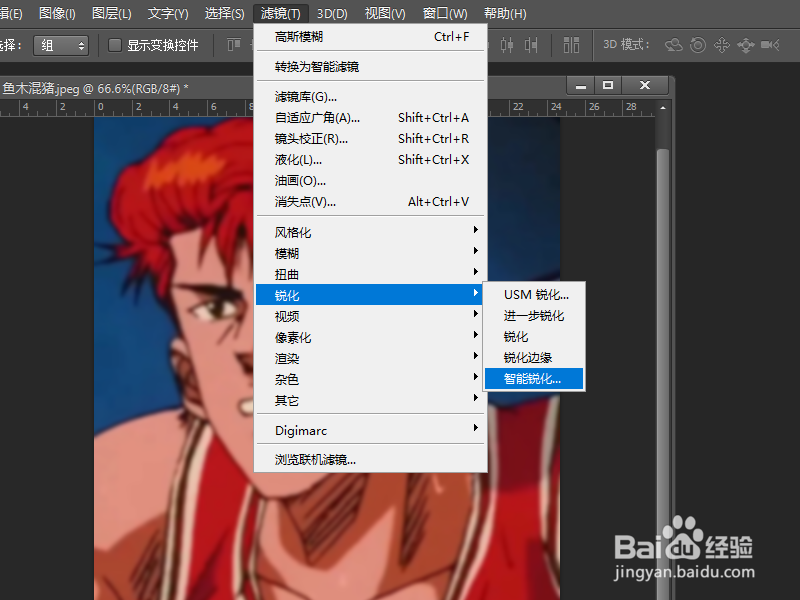Open the 组 auto-select dropdown
This screenshot has width=800, height=600.
(61, 45)
